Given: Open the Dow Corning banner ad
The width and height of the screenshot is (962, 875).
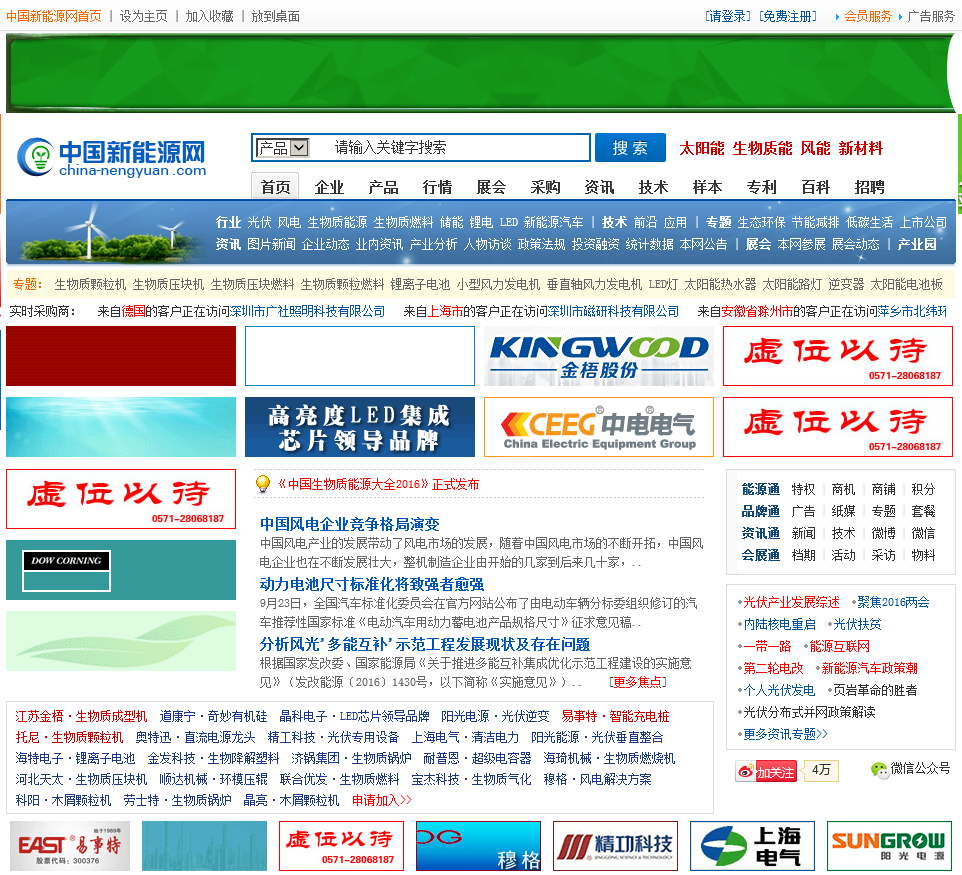Looking at the screenshot, I should [x=121, y=570].
